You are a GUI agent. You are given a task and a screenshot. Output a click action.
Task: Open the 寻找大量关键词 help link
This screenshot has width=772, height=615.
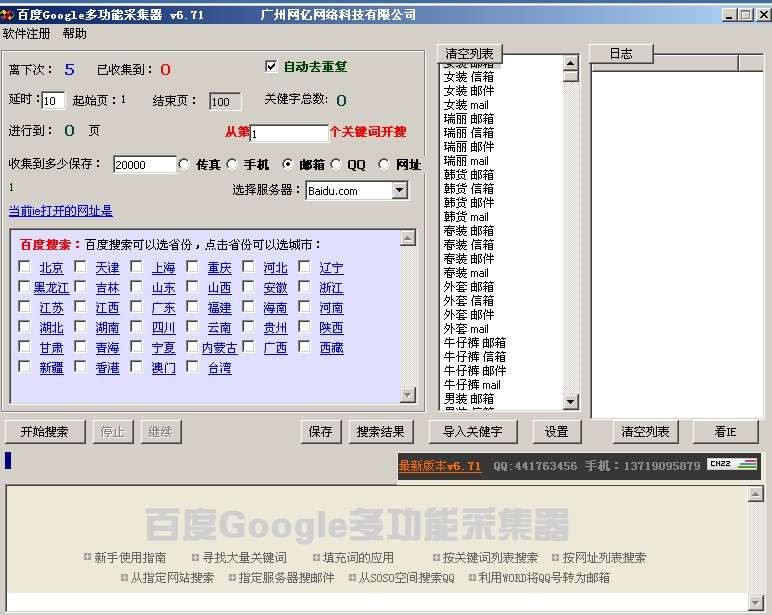(x=244, y=557)
